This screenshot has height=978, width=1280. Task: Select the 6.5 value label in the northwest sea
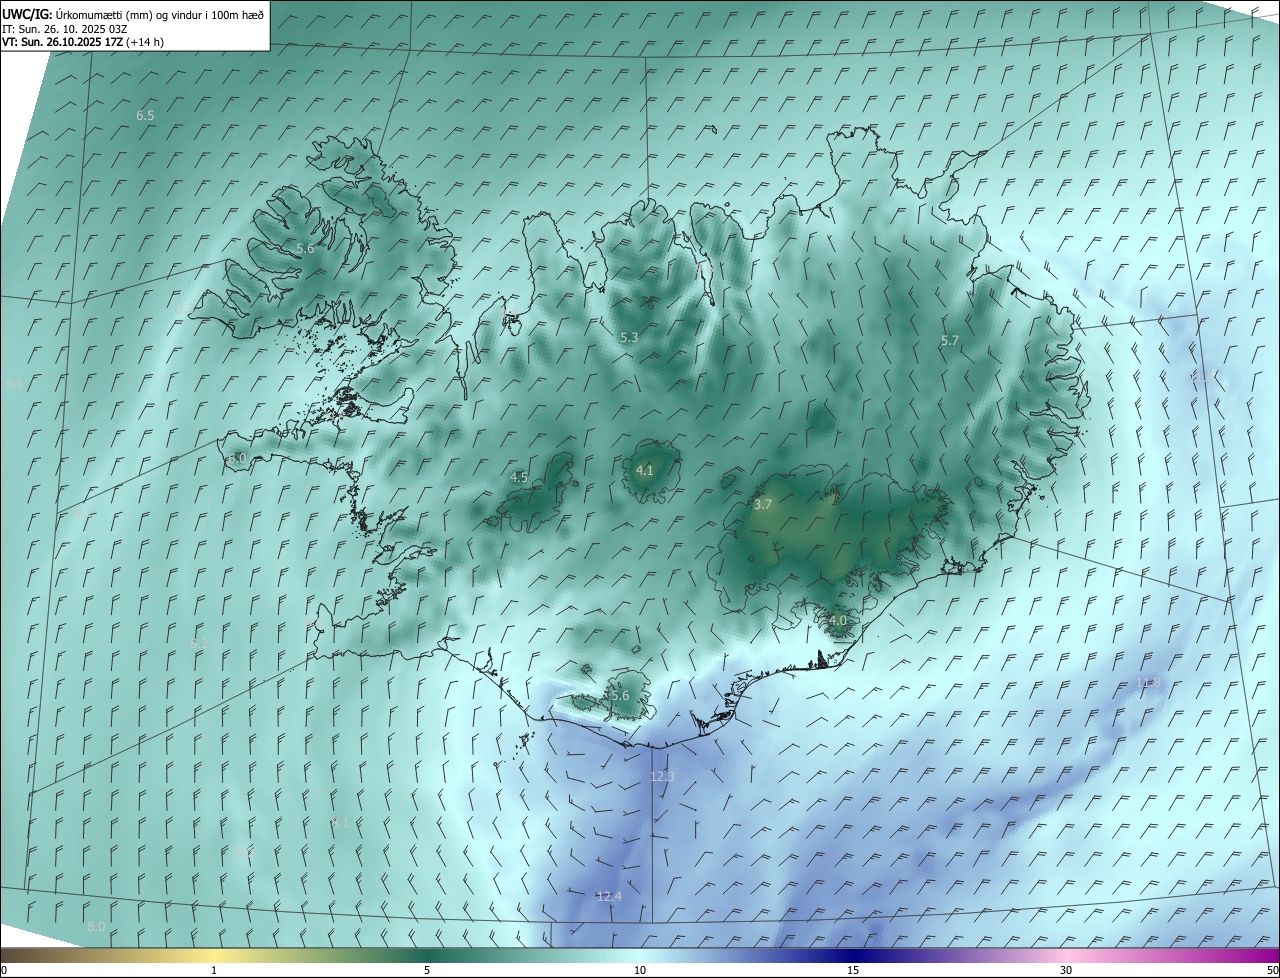coord(145,116)
